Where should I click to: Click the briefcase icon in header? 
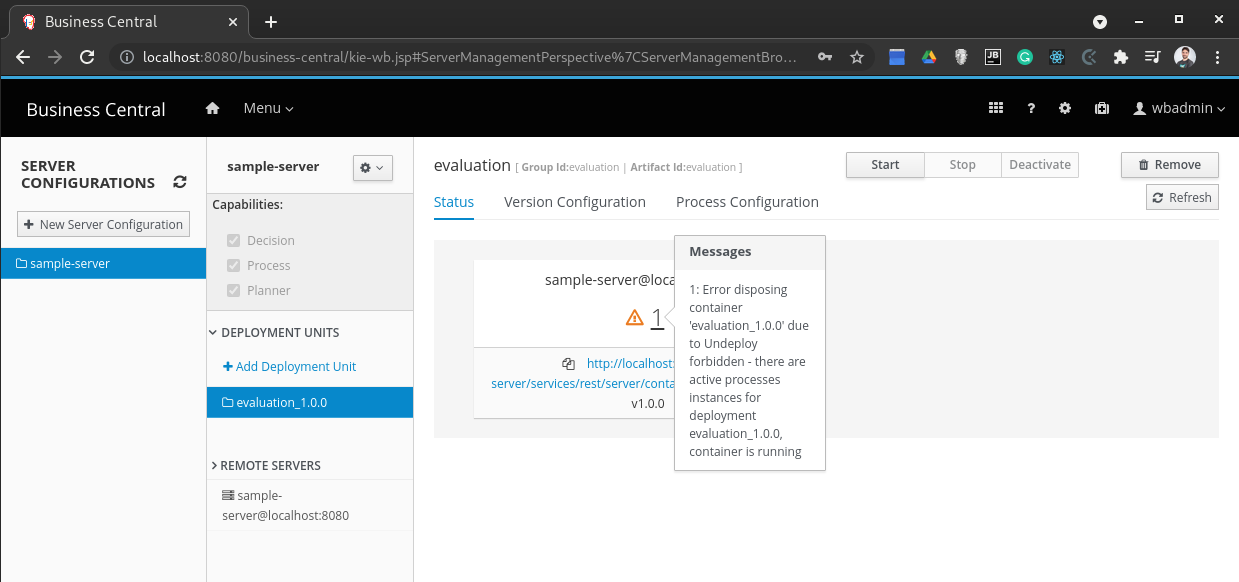(1101, 109)
